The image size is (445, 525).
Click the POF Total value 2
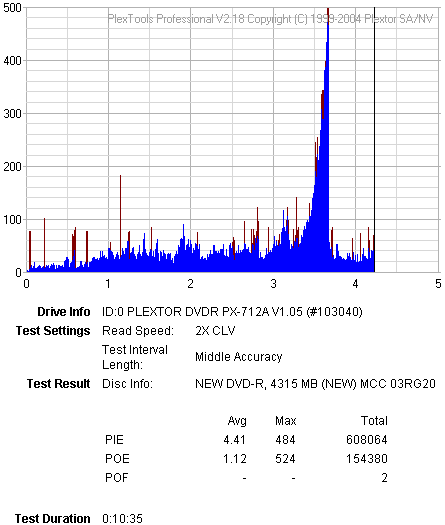[384, 478]
